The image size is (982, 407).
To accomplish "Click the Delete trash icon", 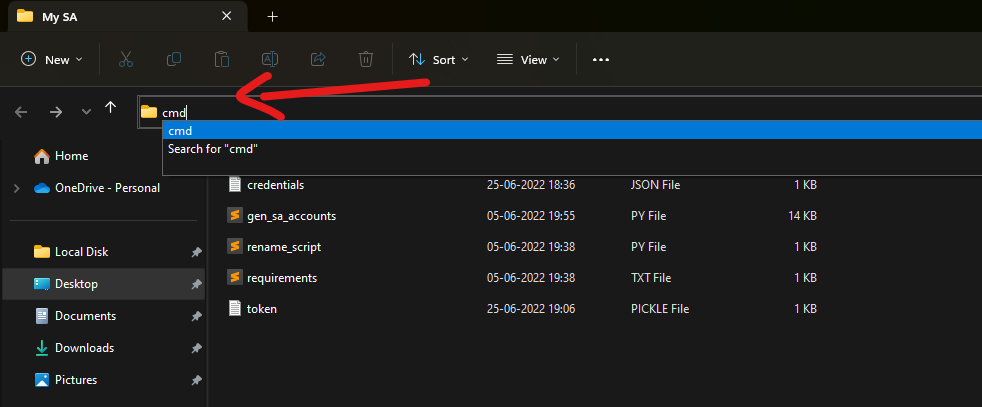I will coord(366,59).
